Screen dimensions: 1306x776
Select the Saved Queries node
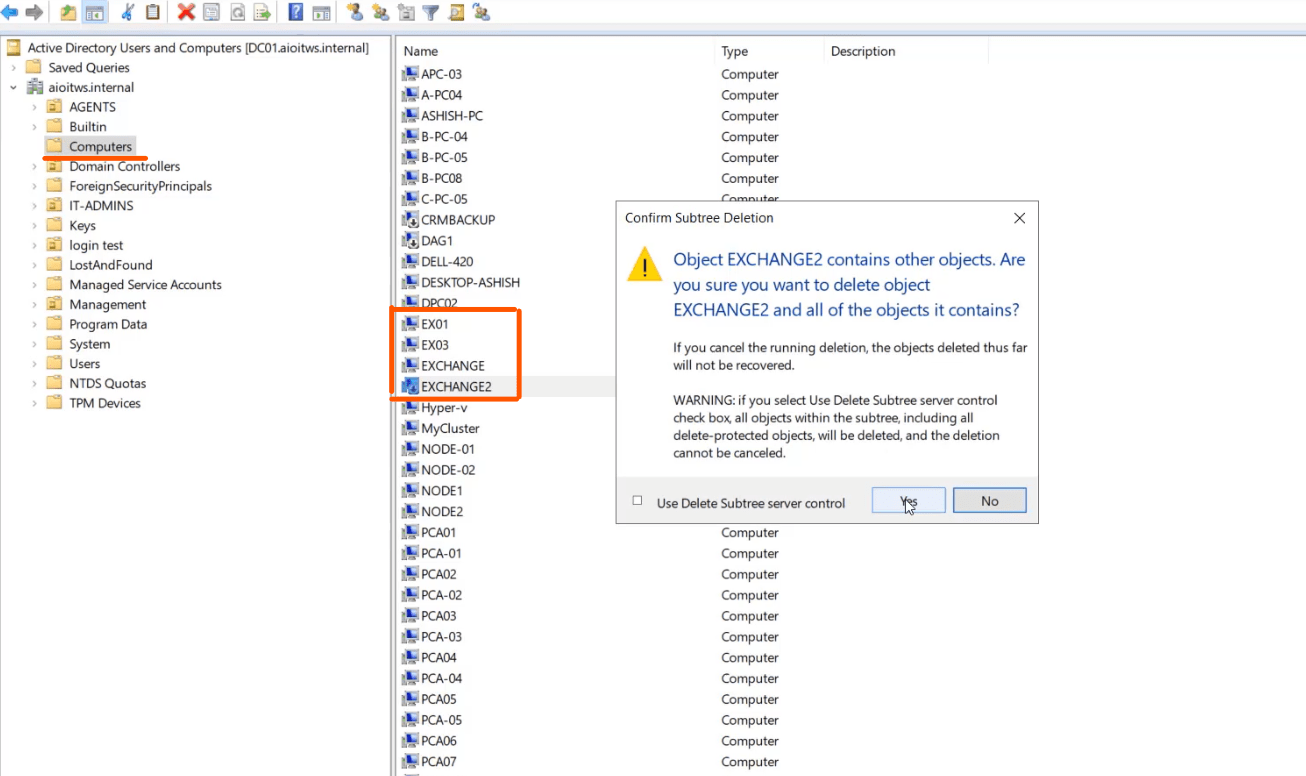pos(88,67)
